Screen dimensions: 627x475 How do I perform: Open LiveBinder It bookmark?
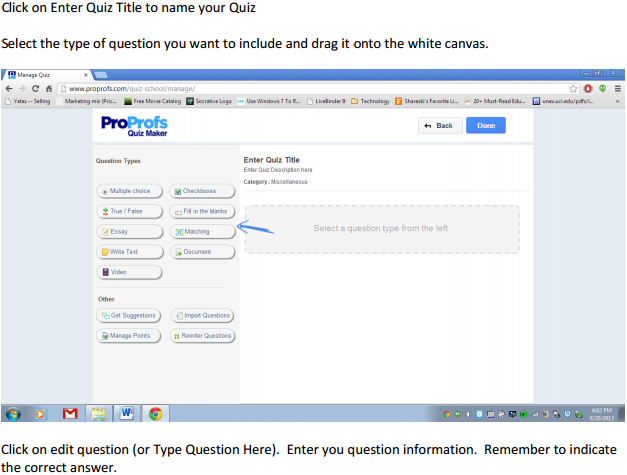(327, 102)
